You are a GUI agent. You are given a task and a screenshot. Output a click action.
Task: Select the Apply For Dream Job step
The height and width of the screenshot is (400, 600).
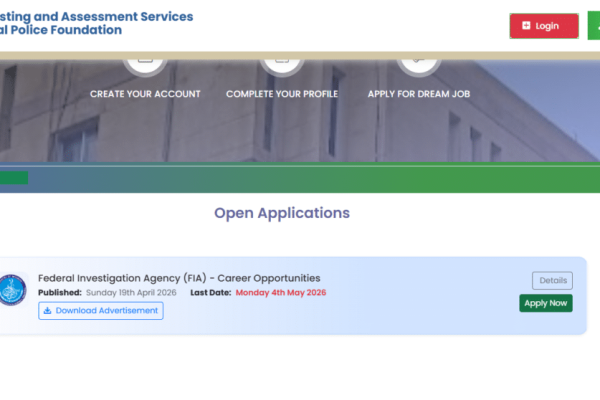point(419,94)
